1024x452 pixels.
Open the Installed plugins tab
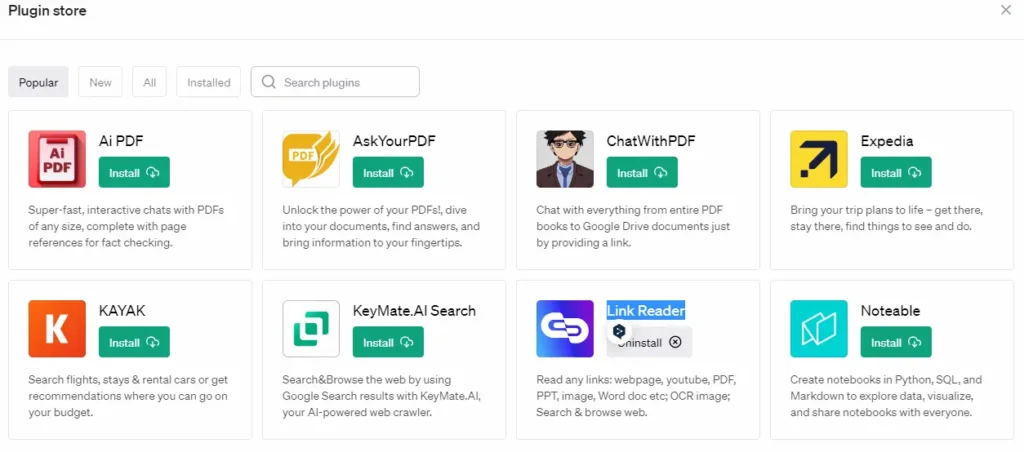[x=208, y=82]
